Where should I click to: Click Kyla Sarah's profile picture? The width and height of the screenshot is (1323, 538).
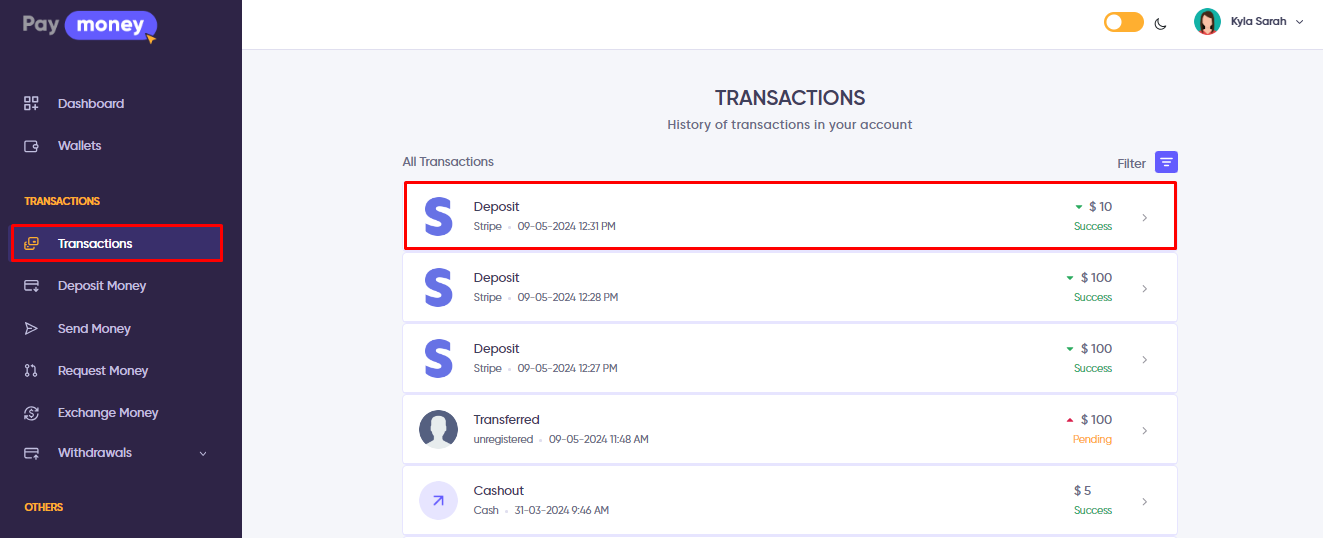point(1207,22)
